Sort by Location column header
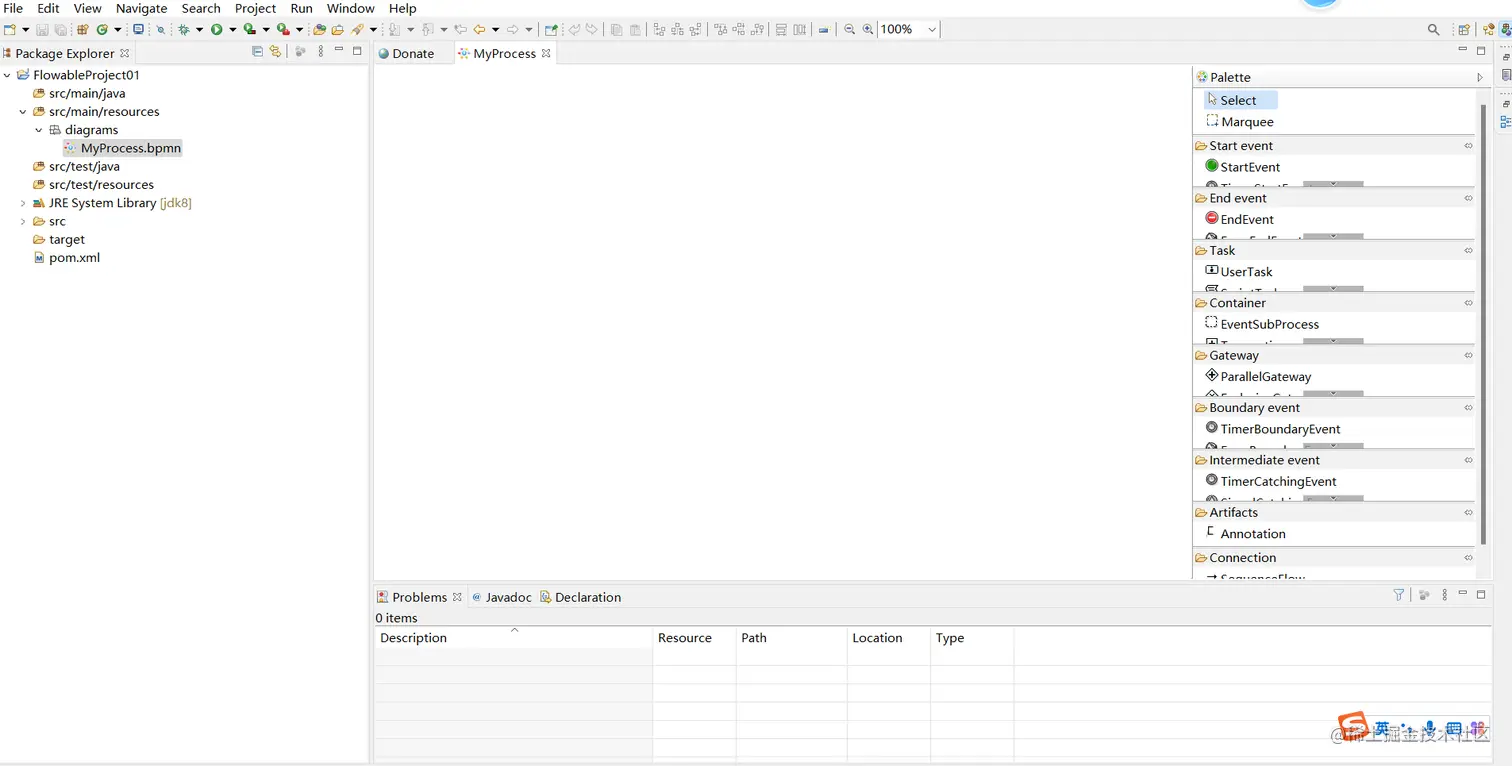1512x766 pixels. 888,638
